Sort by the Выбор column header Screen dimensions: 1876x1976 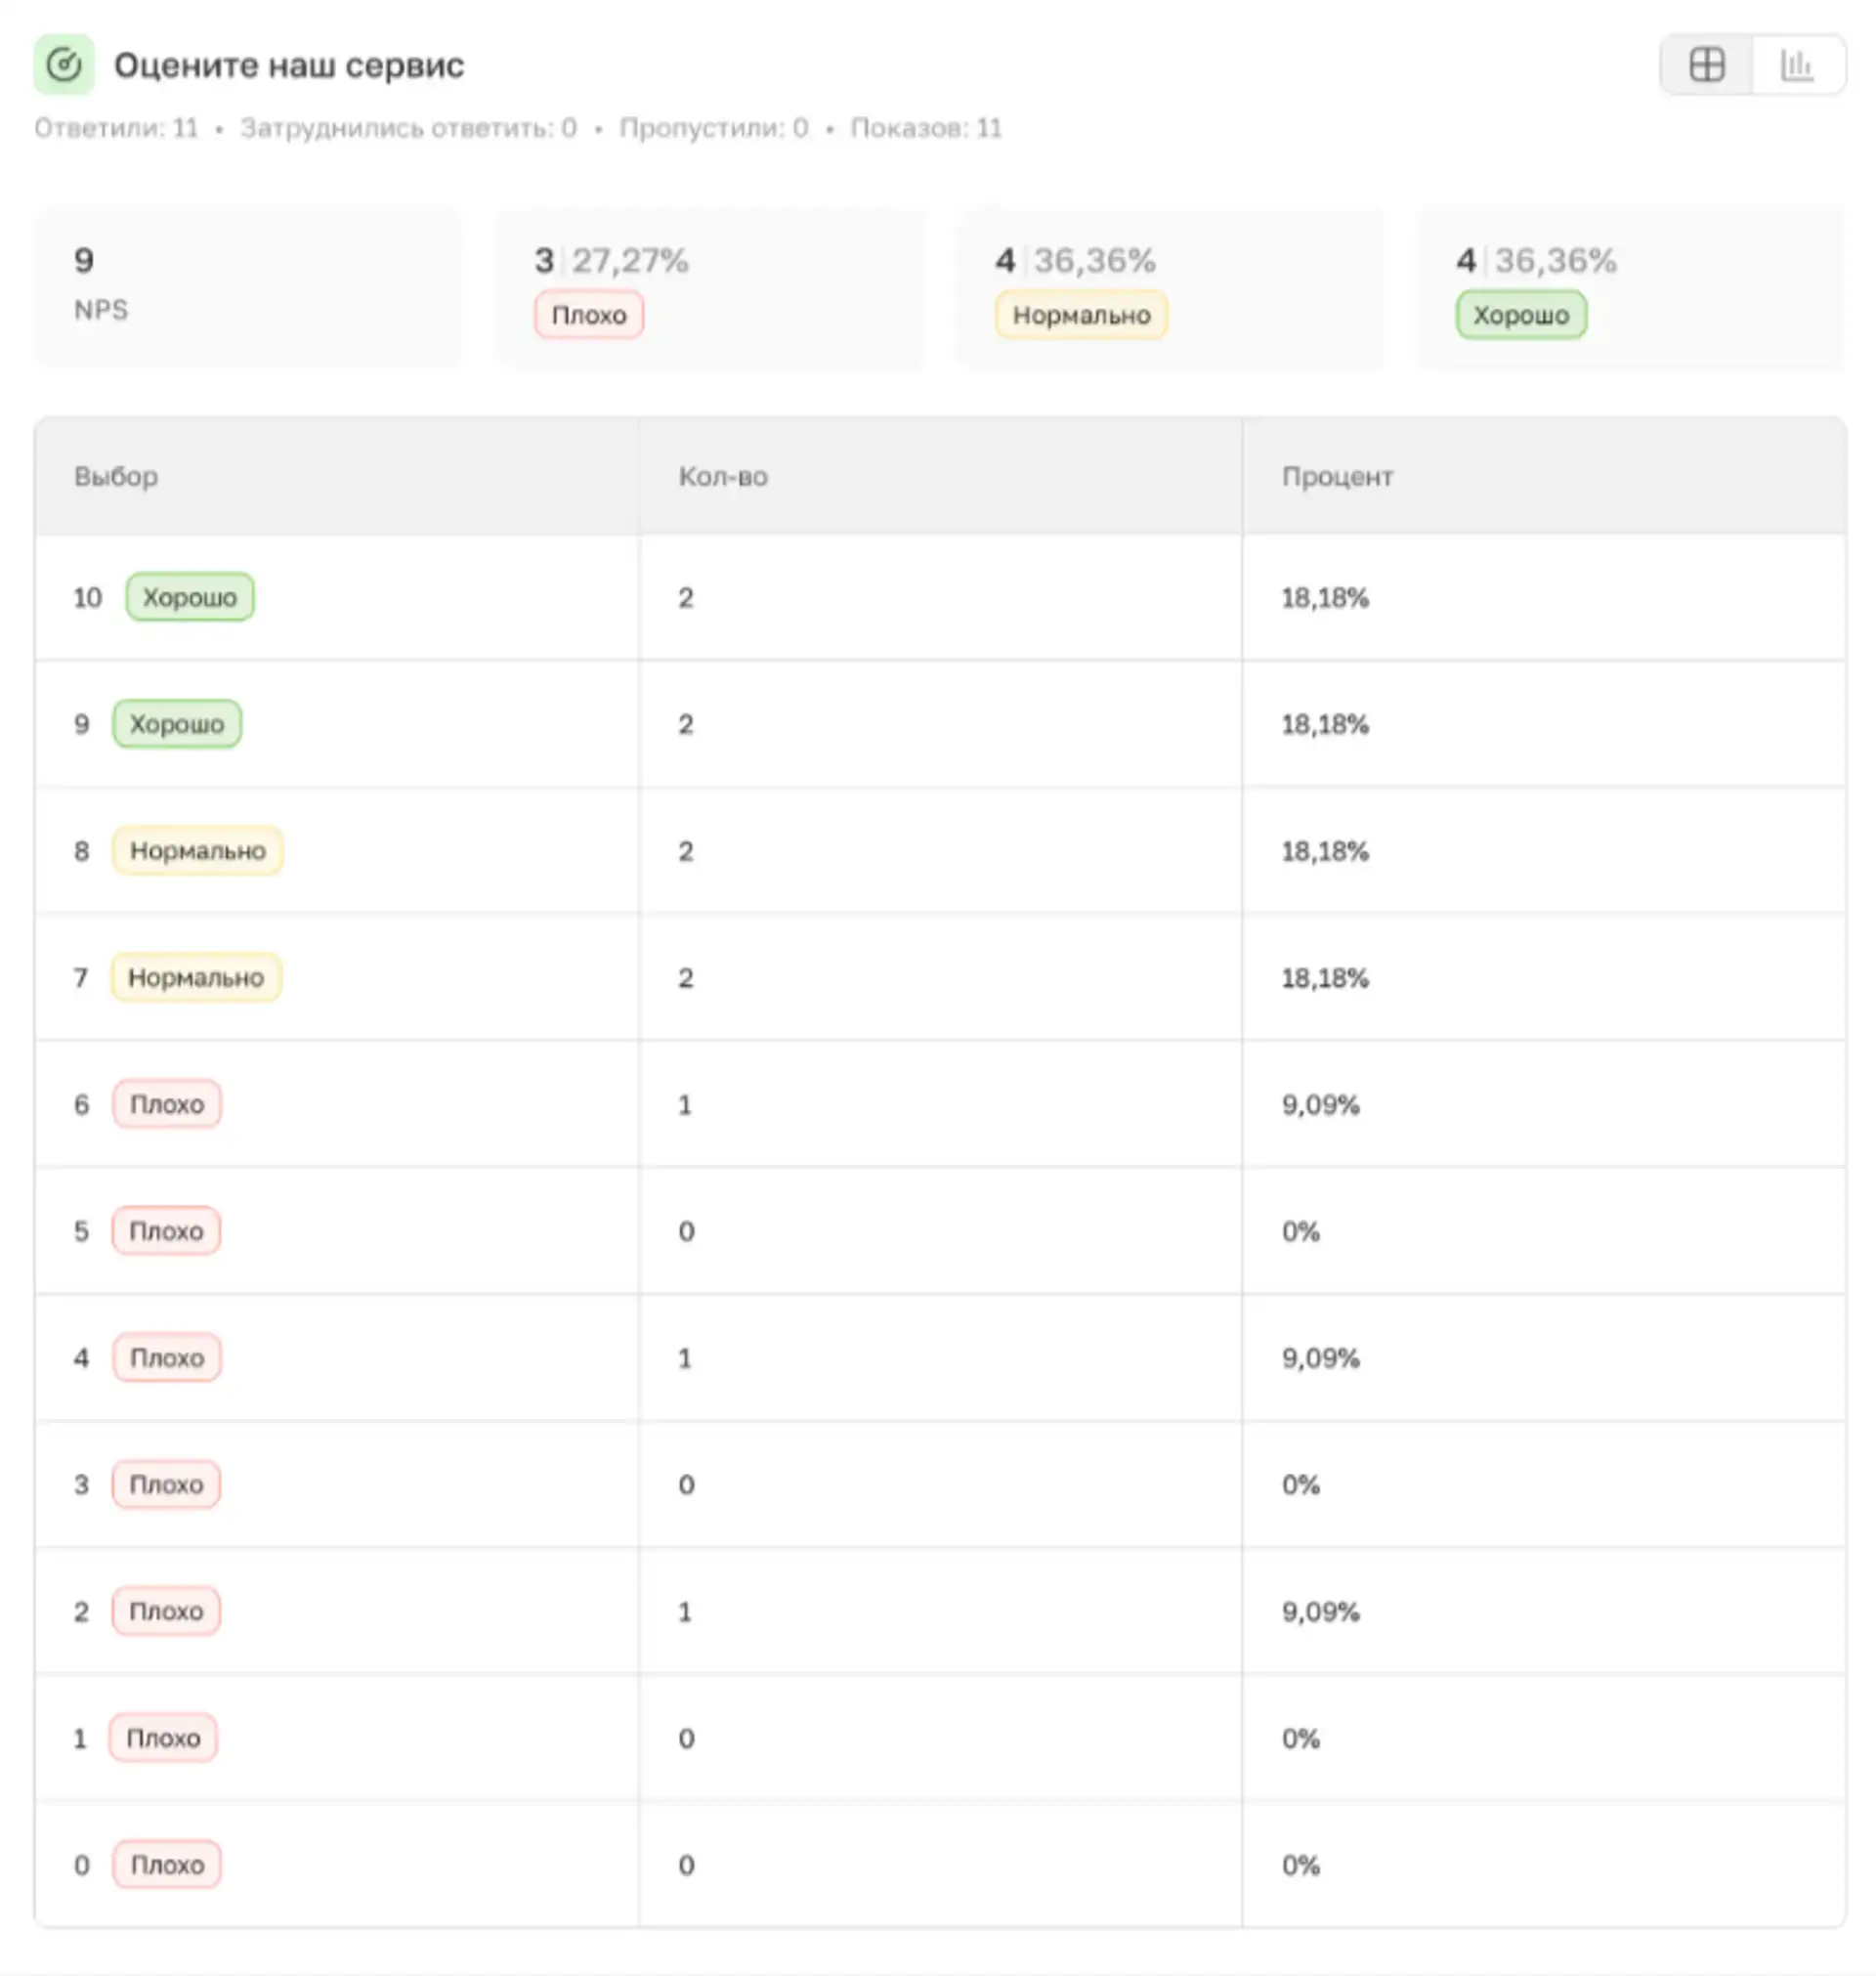click(x=116, y=476)
